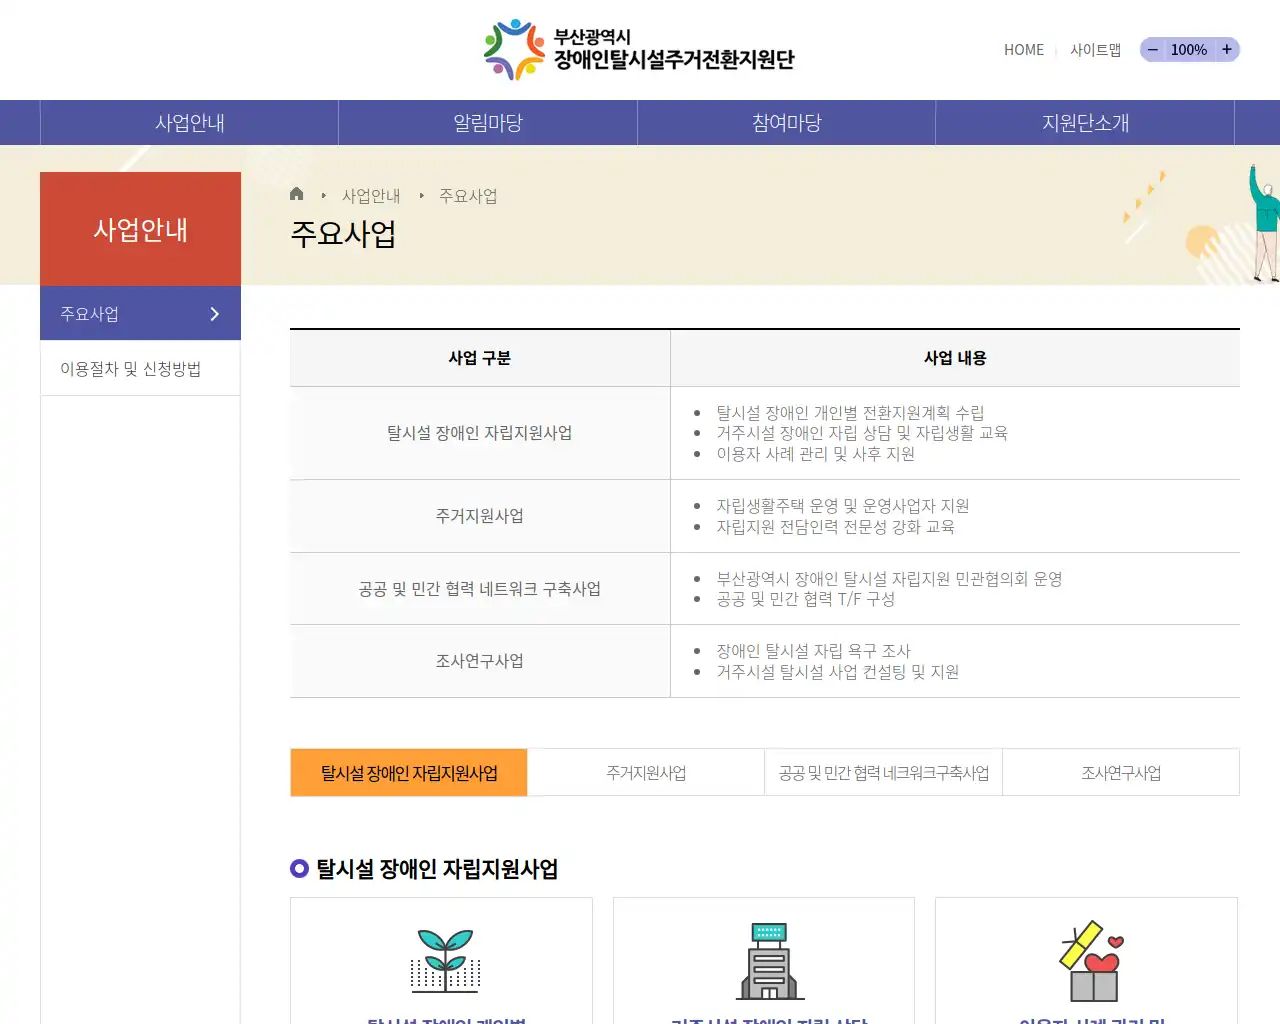Viewport: 1280px width, 1024px height.
Task: Click the plus zoom-in button
Action: [x=1227, y=49]
